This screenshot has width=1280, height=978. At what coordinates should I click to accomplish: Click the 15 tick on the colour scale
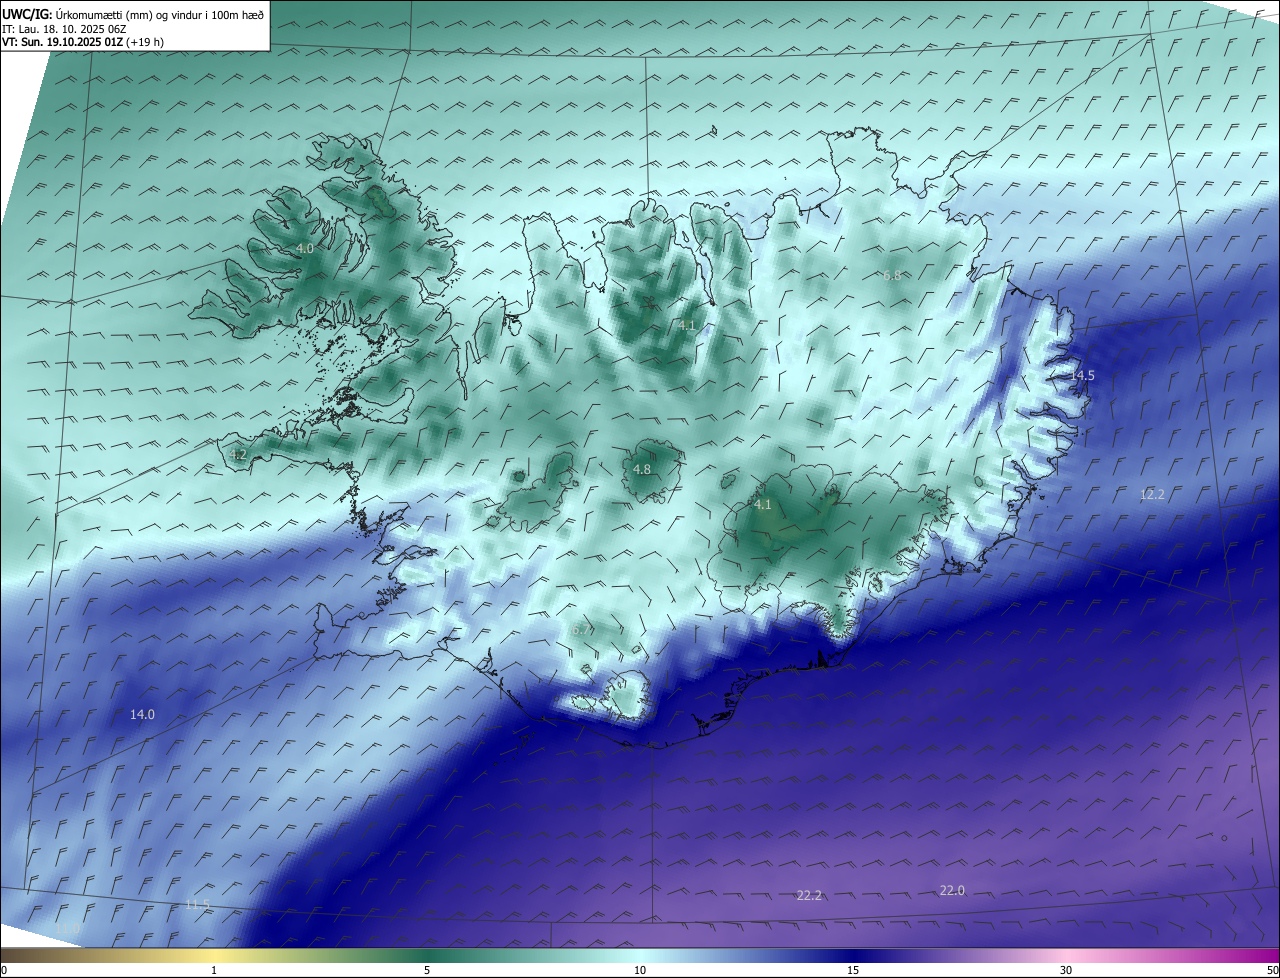point(853,970)
